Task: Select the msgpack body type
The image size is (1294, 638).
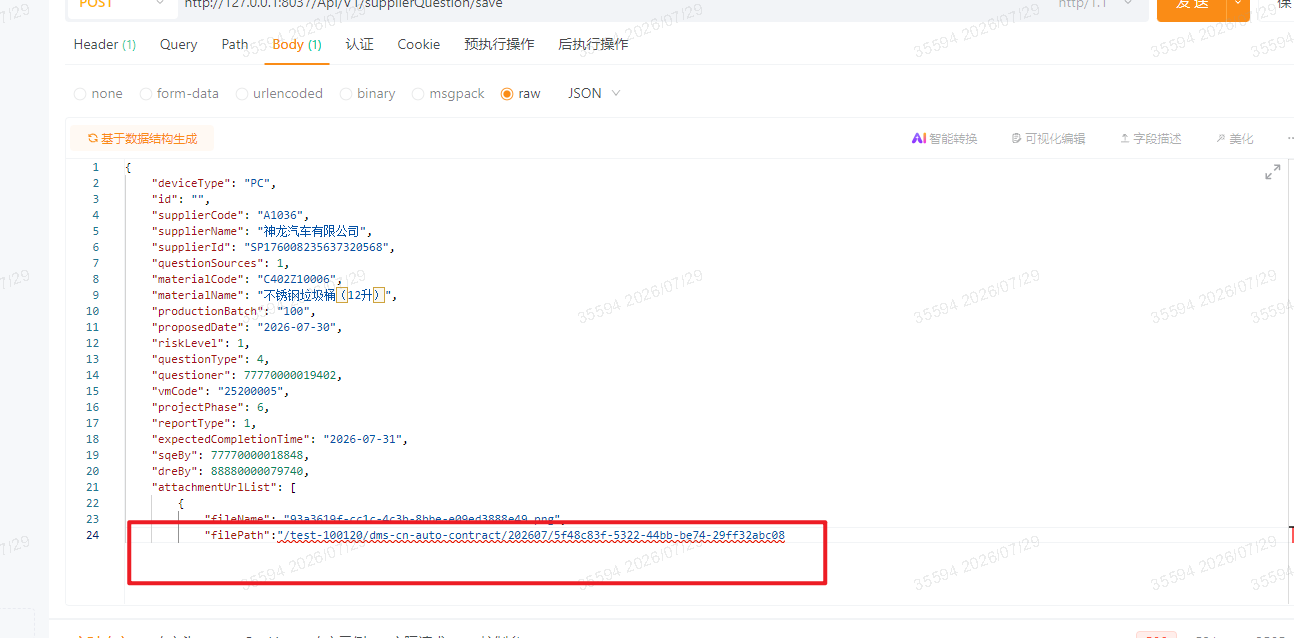Action: (448, 93)
